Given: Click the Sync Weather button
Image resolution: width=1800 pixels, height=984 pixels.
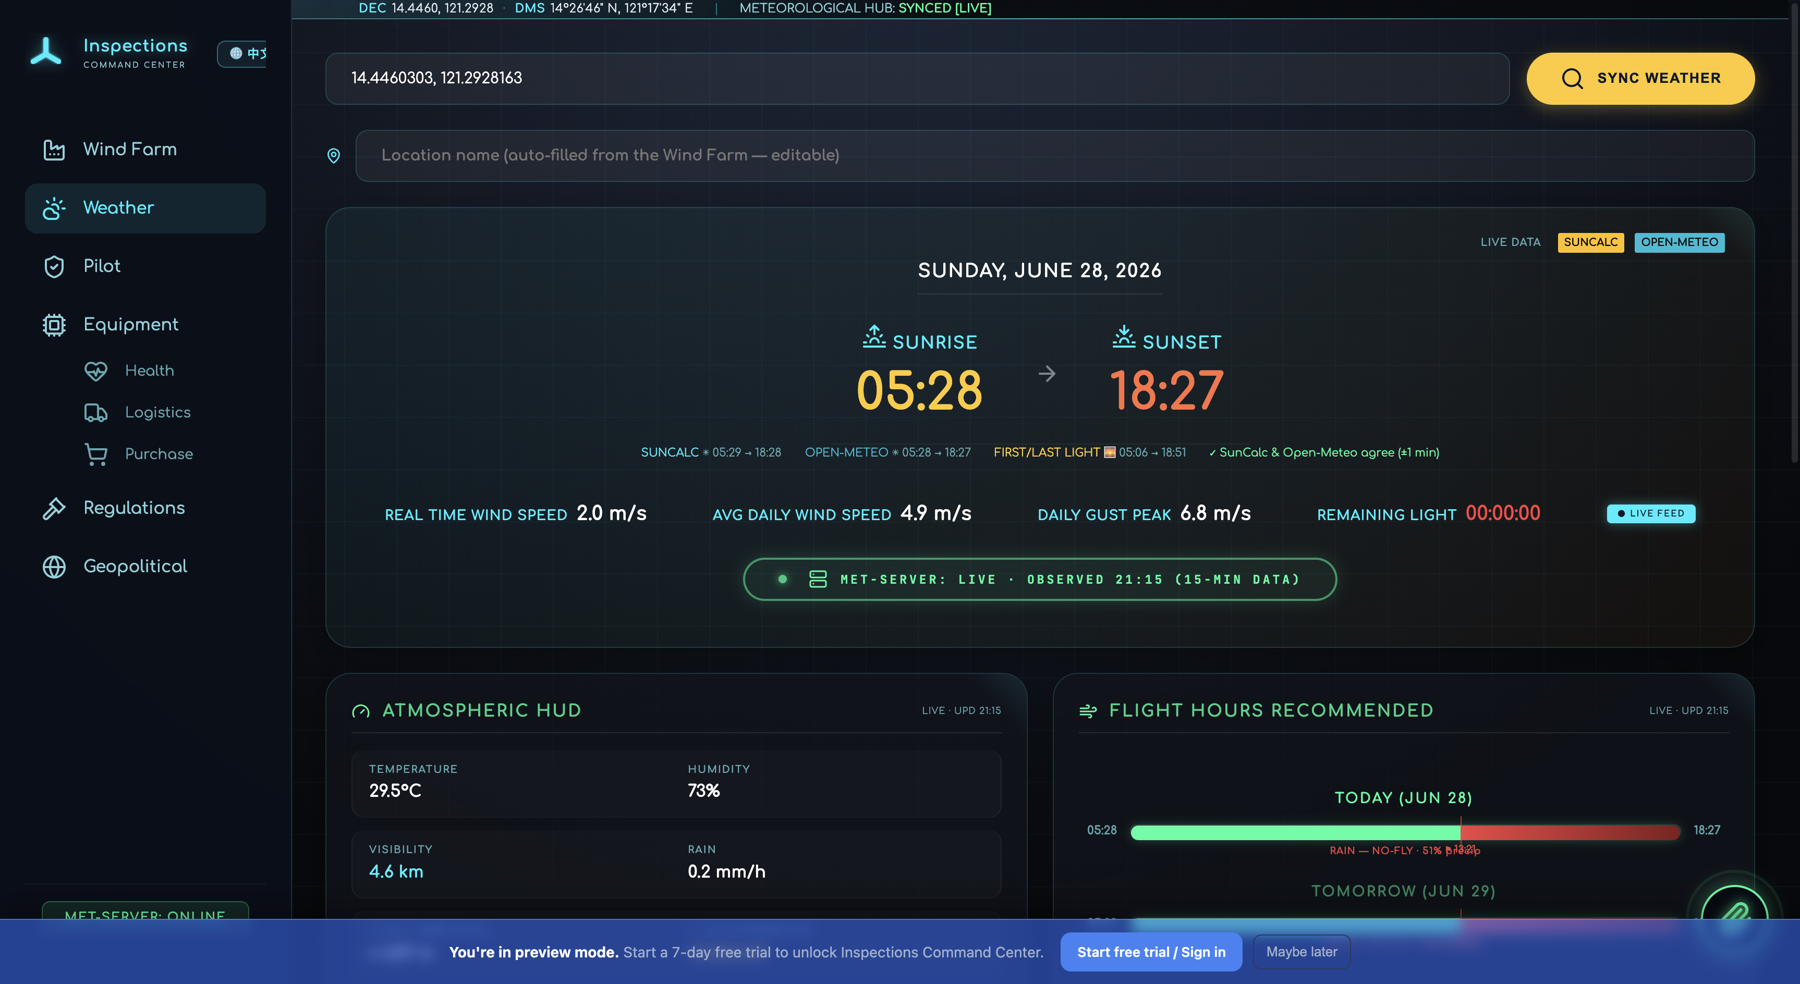Looking at the screenshot, I should point(1640,78).
